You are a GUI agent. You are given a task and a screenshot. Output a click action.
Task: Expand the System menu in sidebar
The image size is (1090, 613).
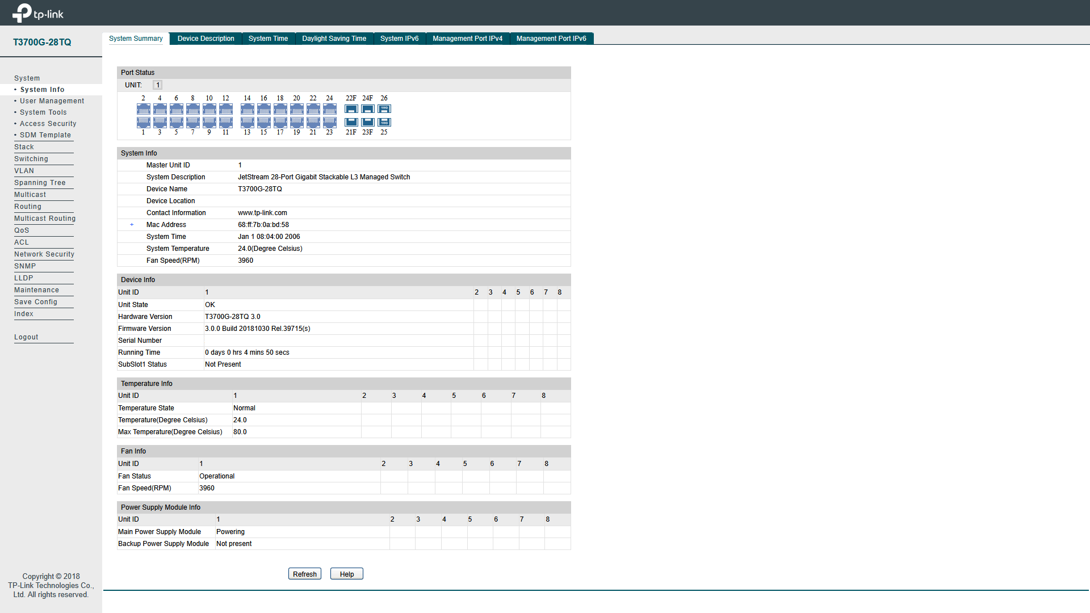(27, 78)
